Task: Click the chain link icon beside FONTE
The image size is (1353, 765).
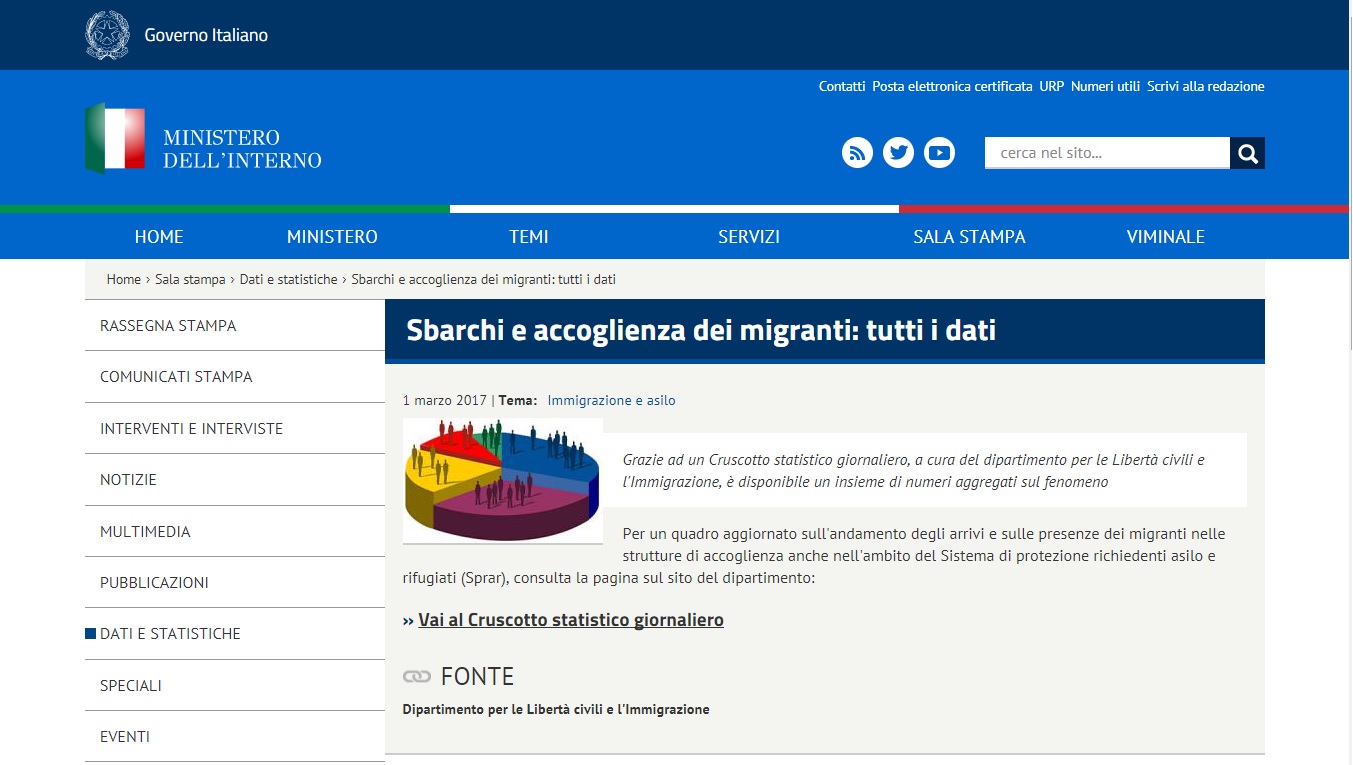Action: click(416, 677)
